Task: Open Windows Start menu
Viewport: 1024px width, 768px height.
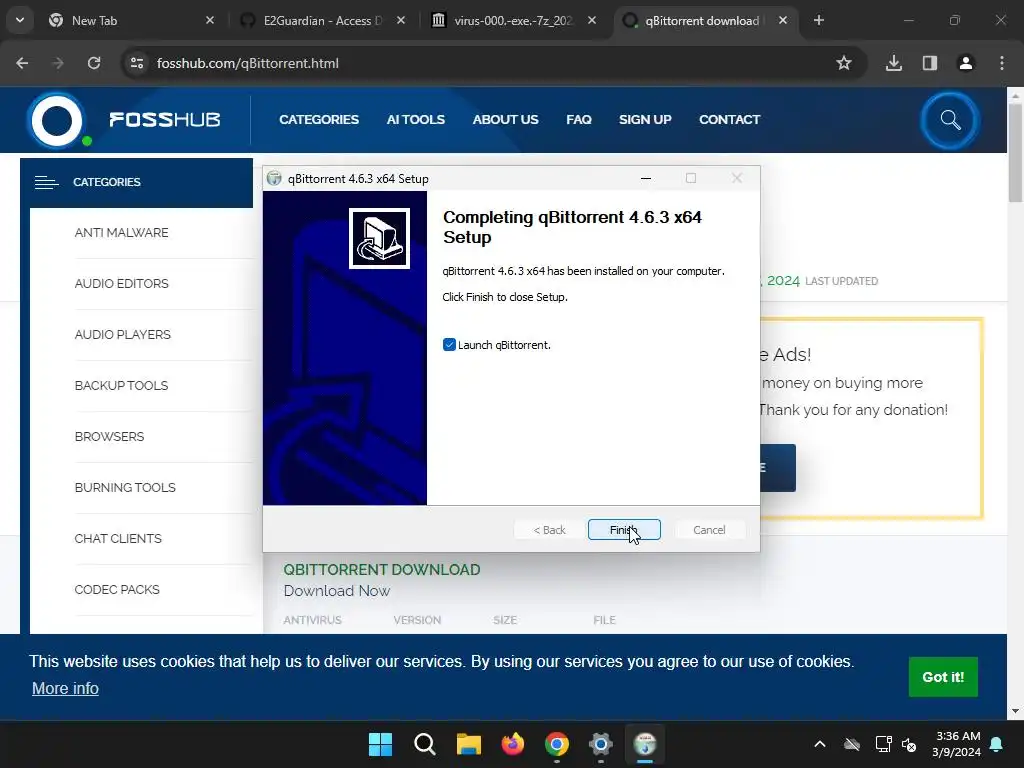Action: 380,744
